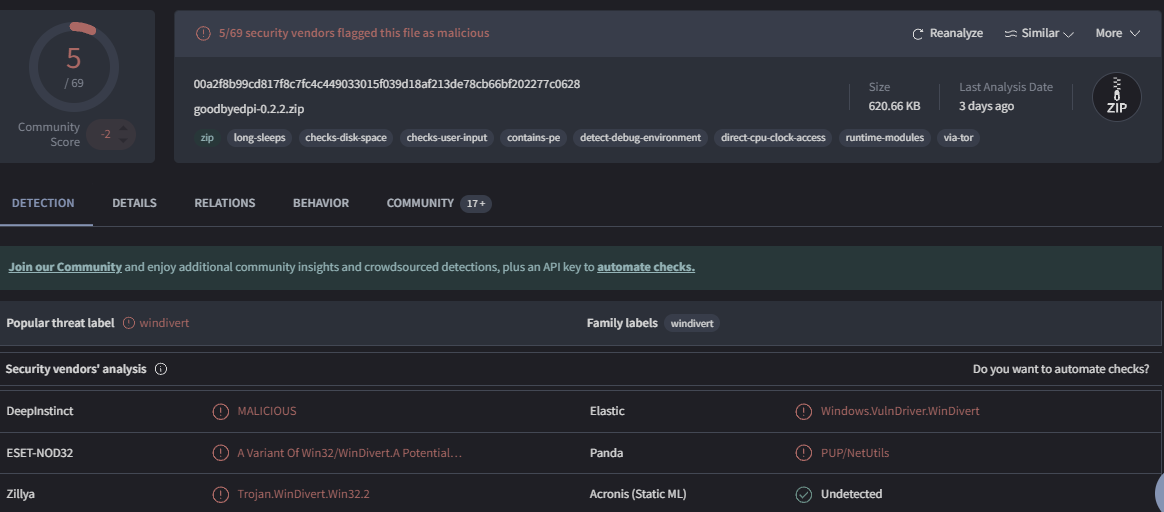This screenshot has width=1164, height=512.
Task: Expand the More options dropdown
Action: [x=1117, y=33]
